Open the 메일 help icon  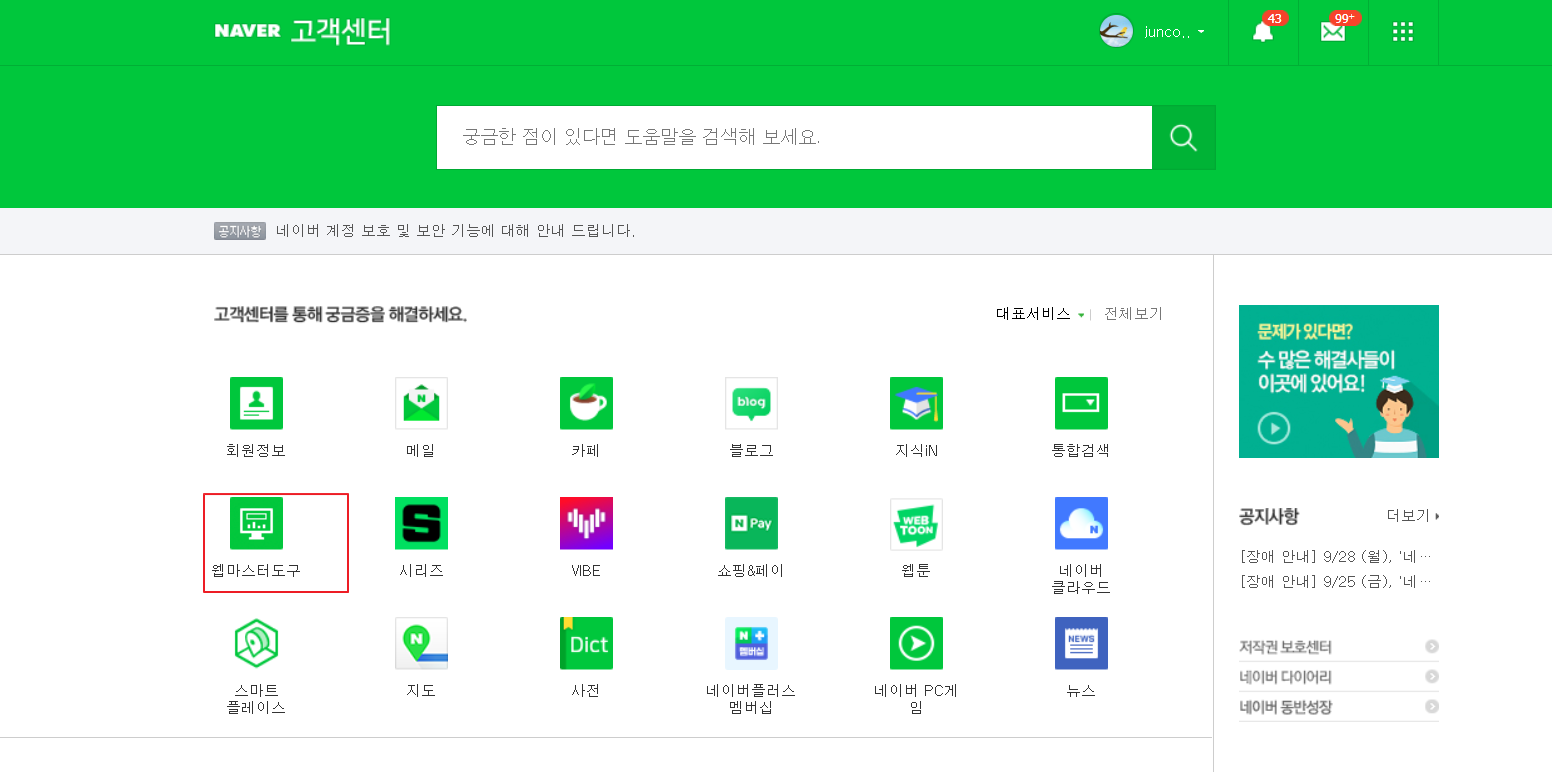421,403
